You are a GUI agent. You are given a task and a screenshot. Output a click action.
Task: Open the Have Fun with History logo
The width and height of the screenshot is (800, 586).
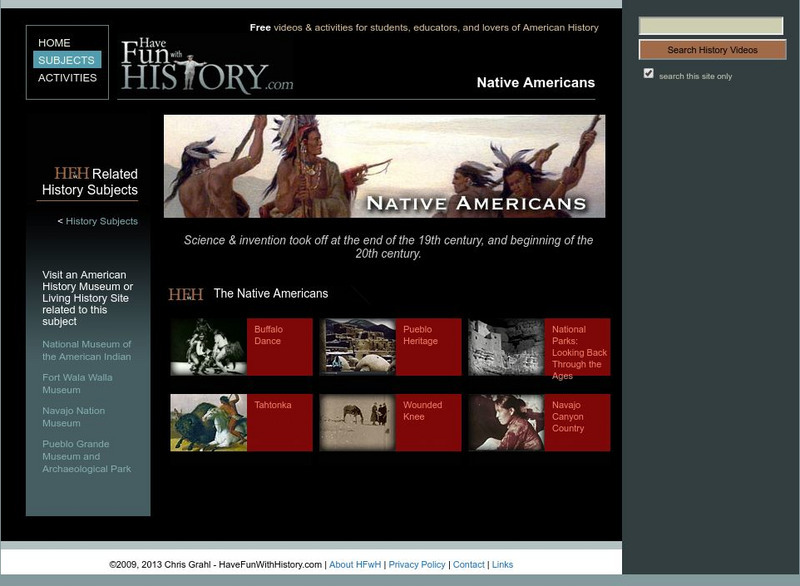click(x=207, y=66)
